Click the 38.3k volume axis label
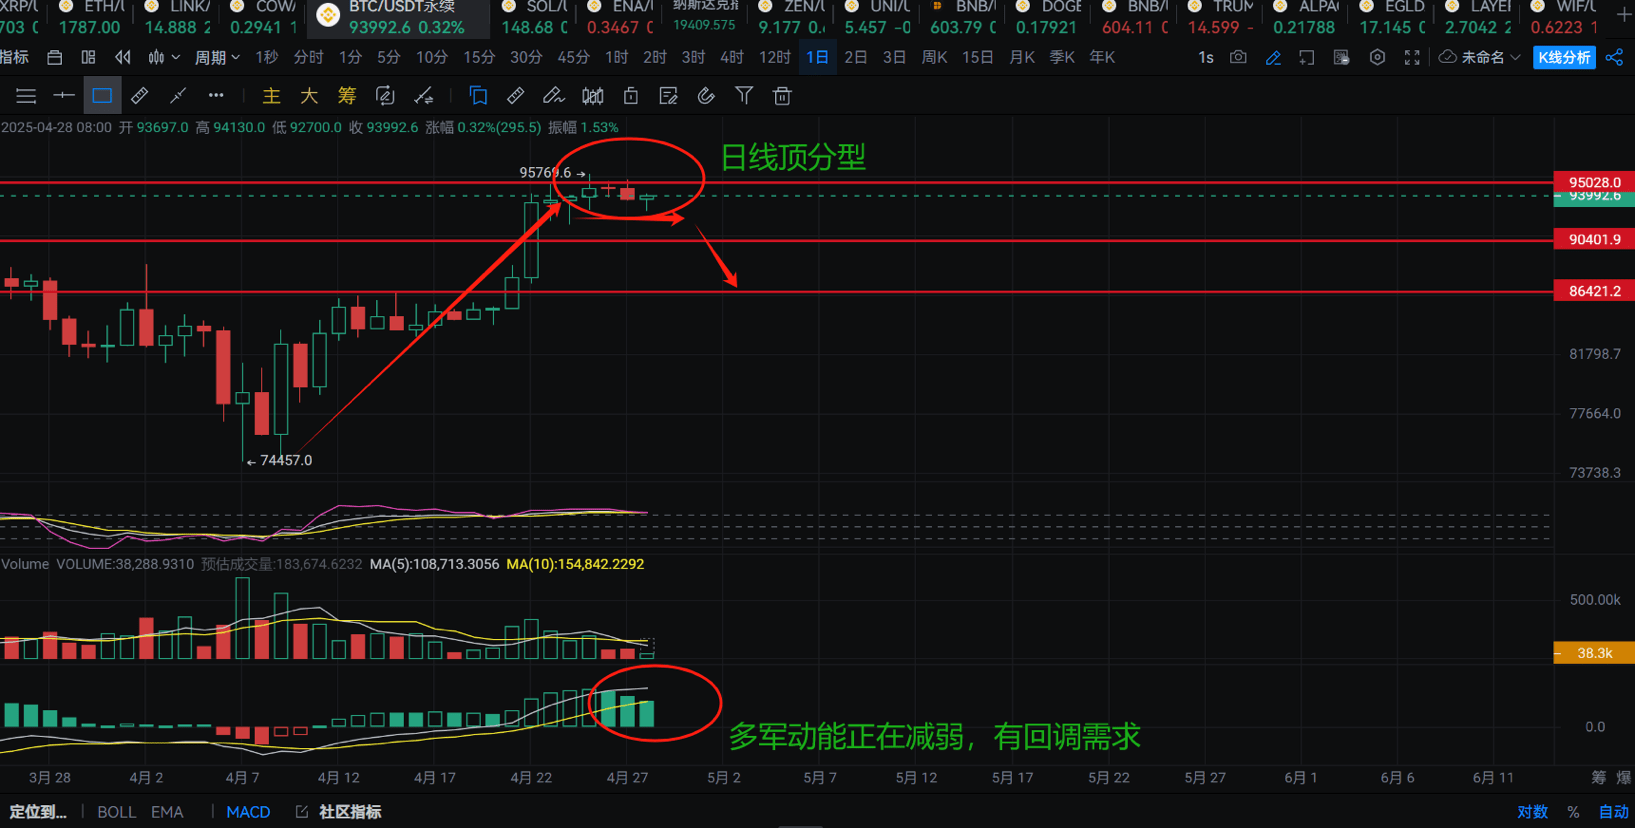1635x828 pixels. pyautogui.click(x=1594, y=653)
